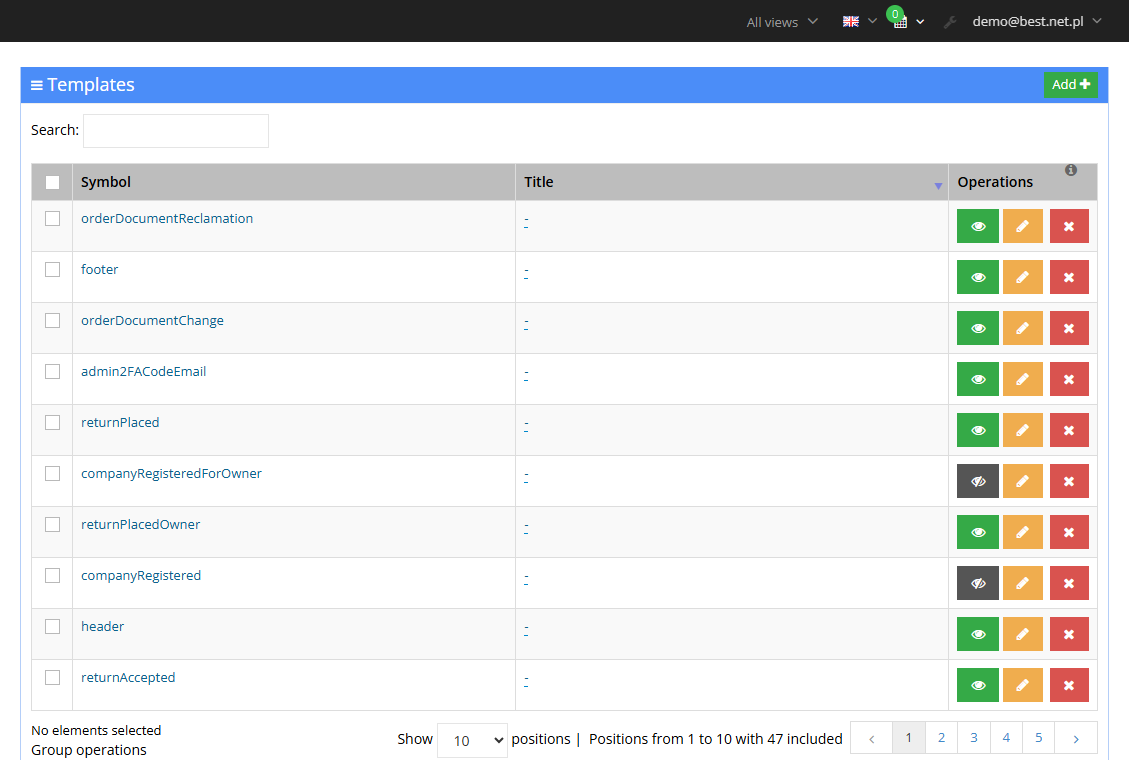Edit the companyRegisteredForOwner template
The height and width of the screenshot is (760, 1129).
[1022, 481]
